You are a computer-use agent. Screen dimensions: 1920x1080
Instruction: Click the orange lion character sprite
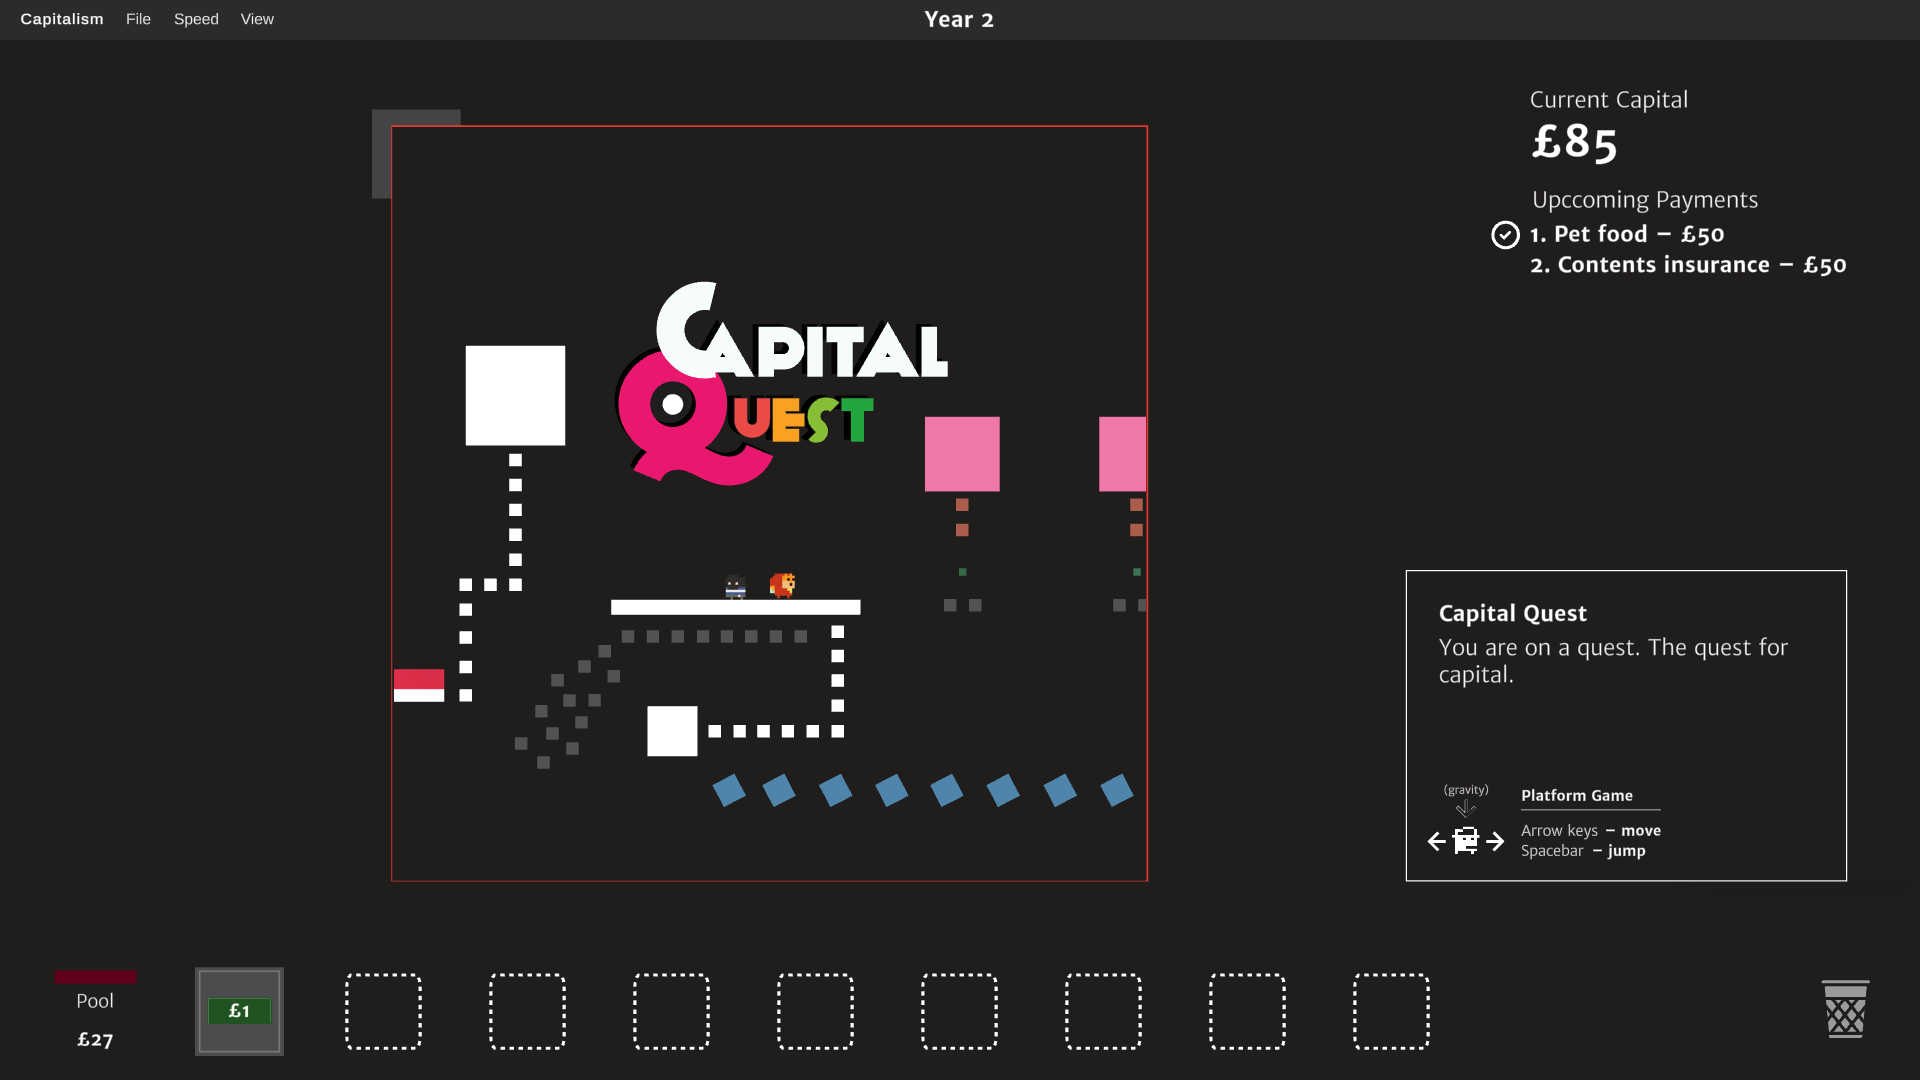coord(782,585)
